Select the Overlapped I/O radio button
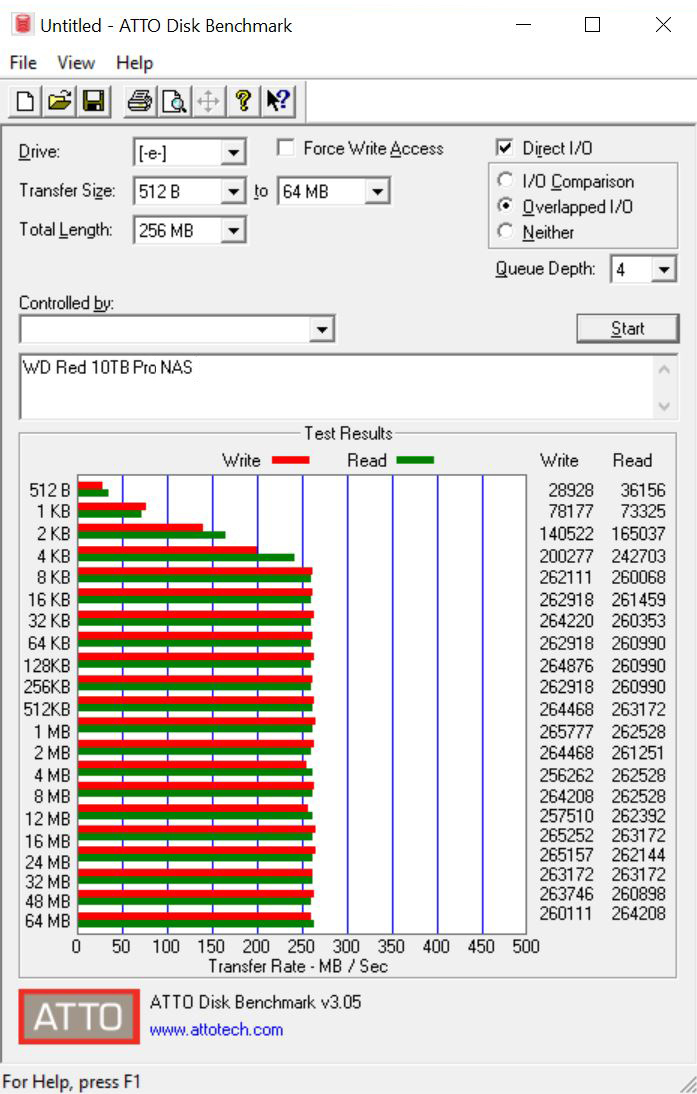 505,206
